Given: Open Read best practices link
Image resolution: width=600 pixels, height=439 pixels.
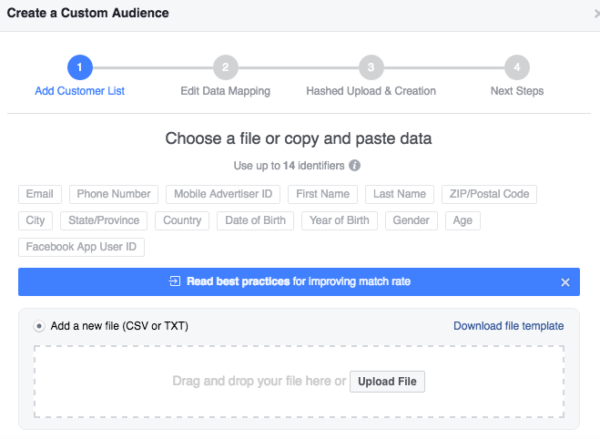Looking at the screenshot, I should tap(238, 281).
